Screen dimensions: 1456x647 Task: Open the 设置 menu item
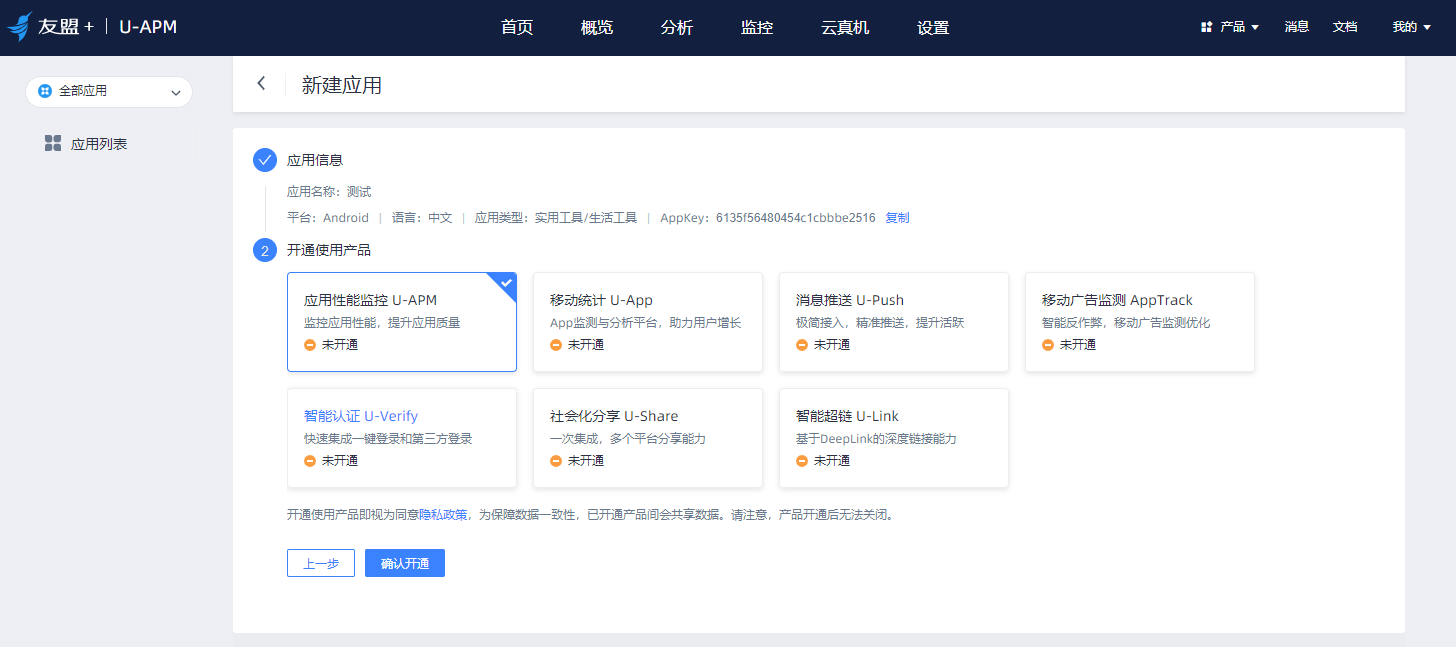[x=932, y=27]
